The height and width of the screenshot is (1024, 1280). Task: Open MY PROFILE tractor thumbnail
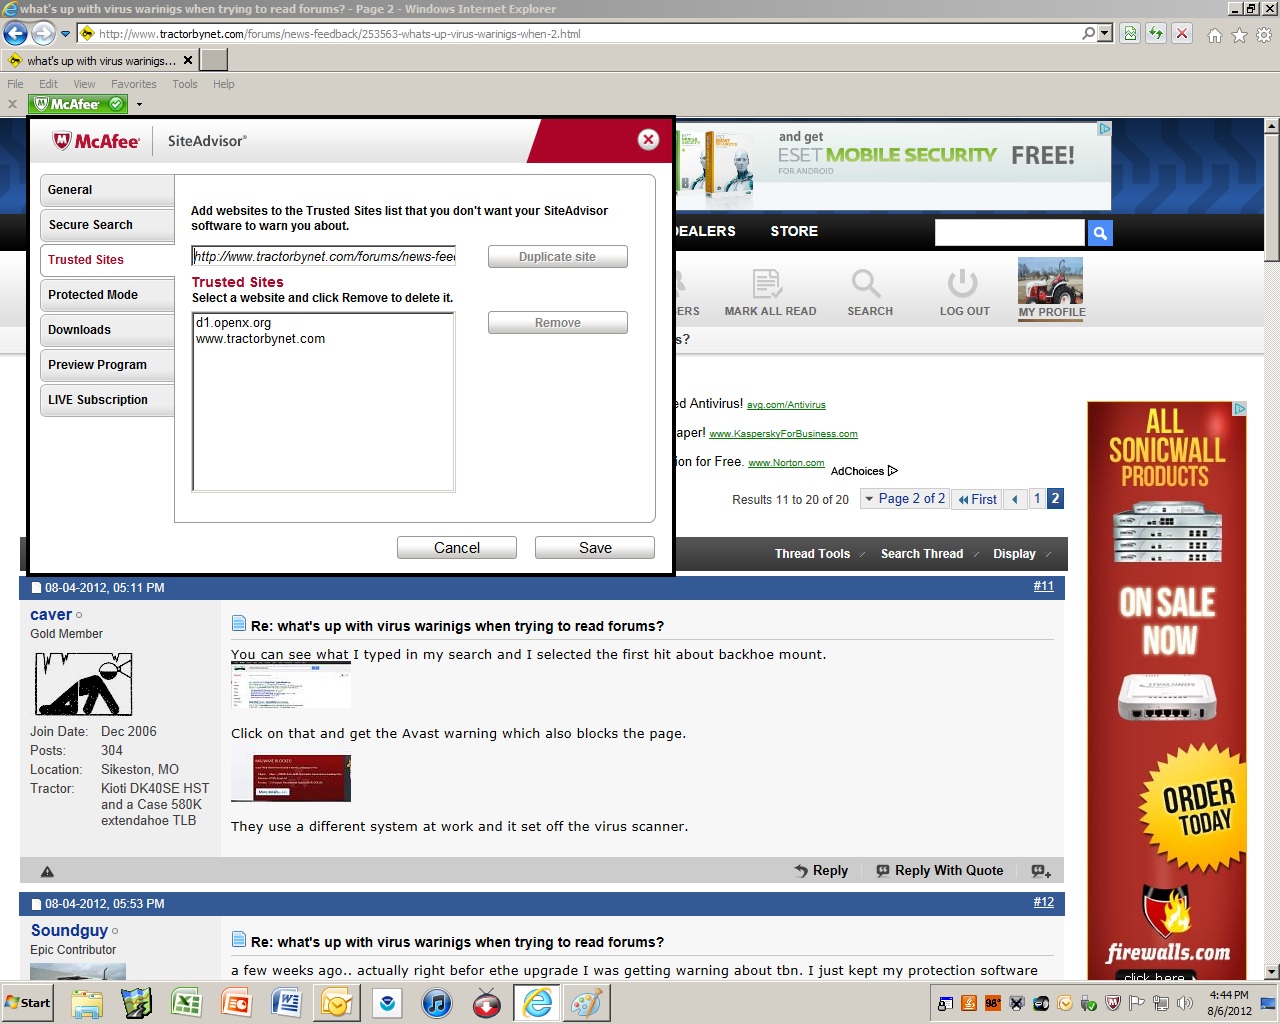[1051, 281]
